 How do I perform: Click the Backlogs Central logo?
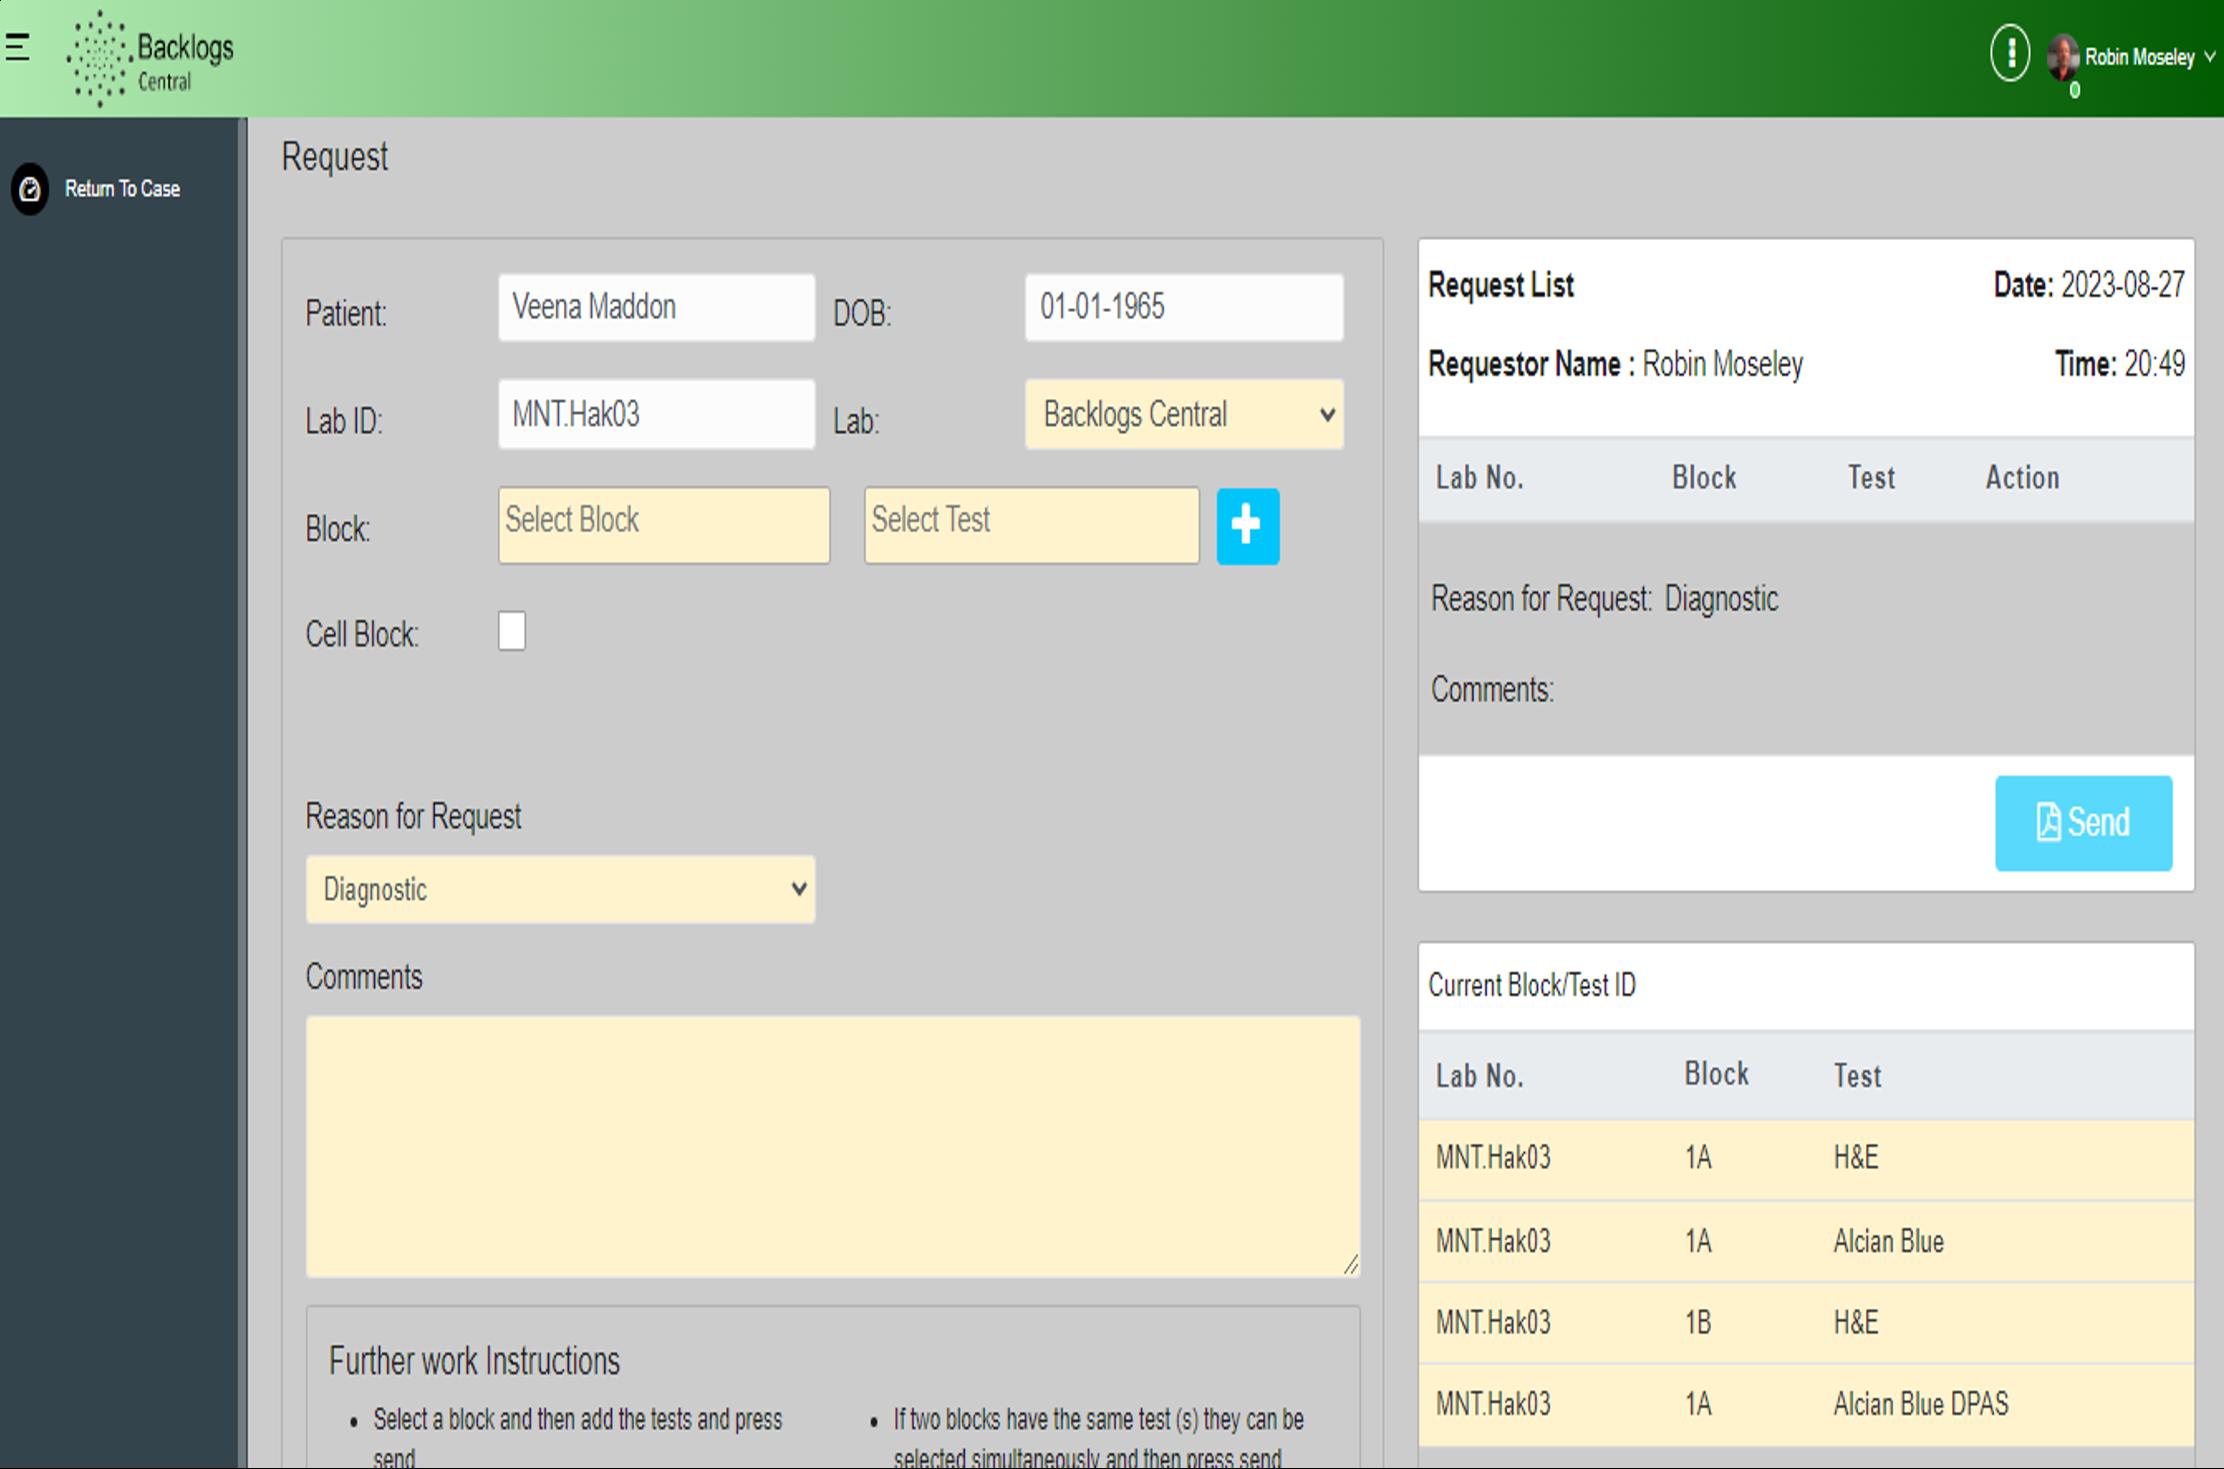(150, 58)
